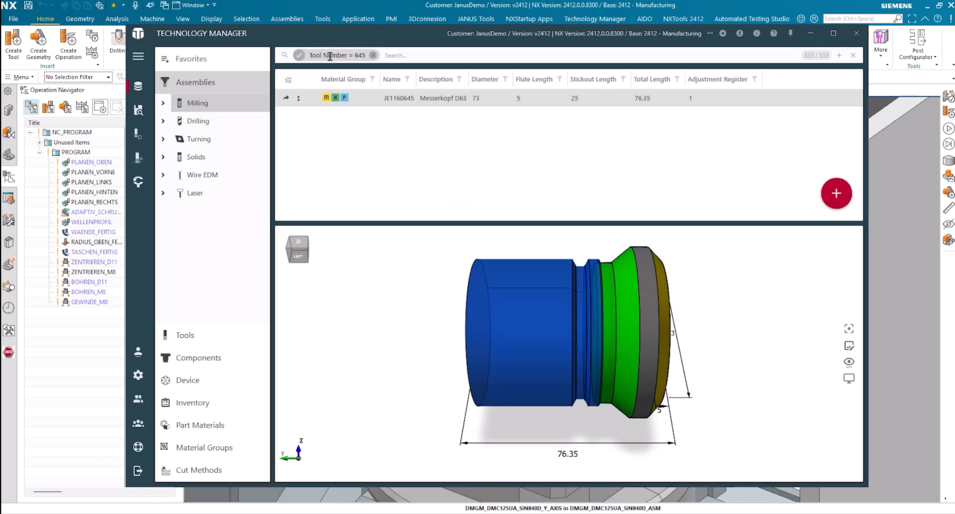The image size is (955, 514).
Task: Click the note icon in 3D preview
Action: tap(849, 345)
